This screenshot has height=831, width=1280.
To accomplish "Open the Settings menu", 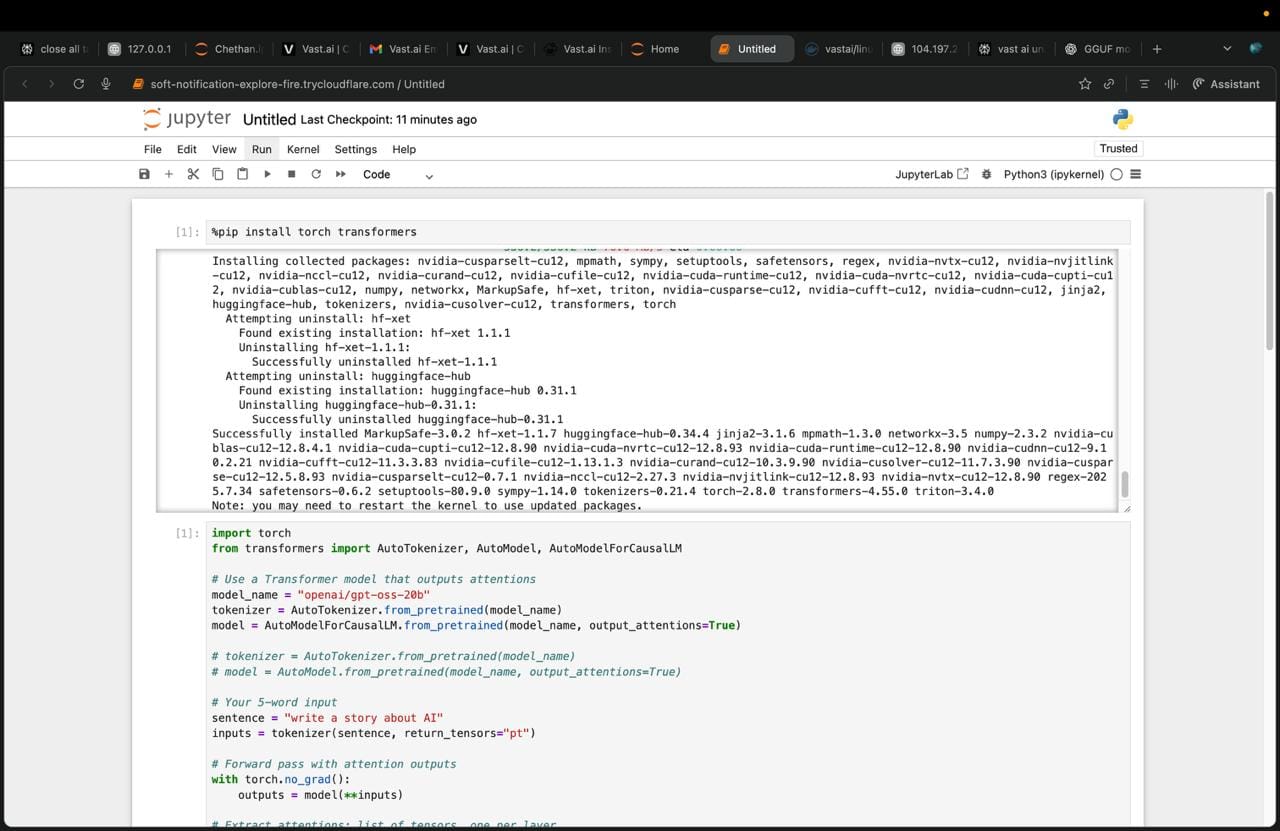I will 355,149.
